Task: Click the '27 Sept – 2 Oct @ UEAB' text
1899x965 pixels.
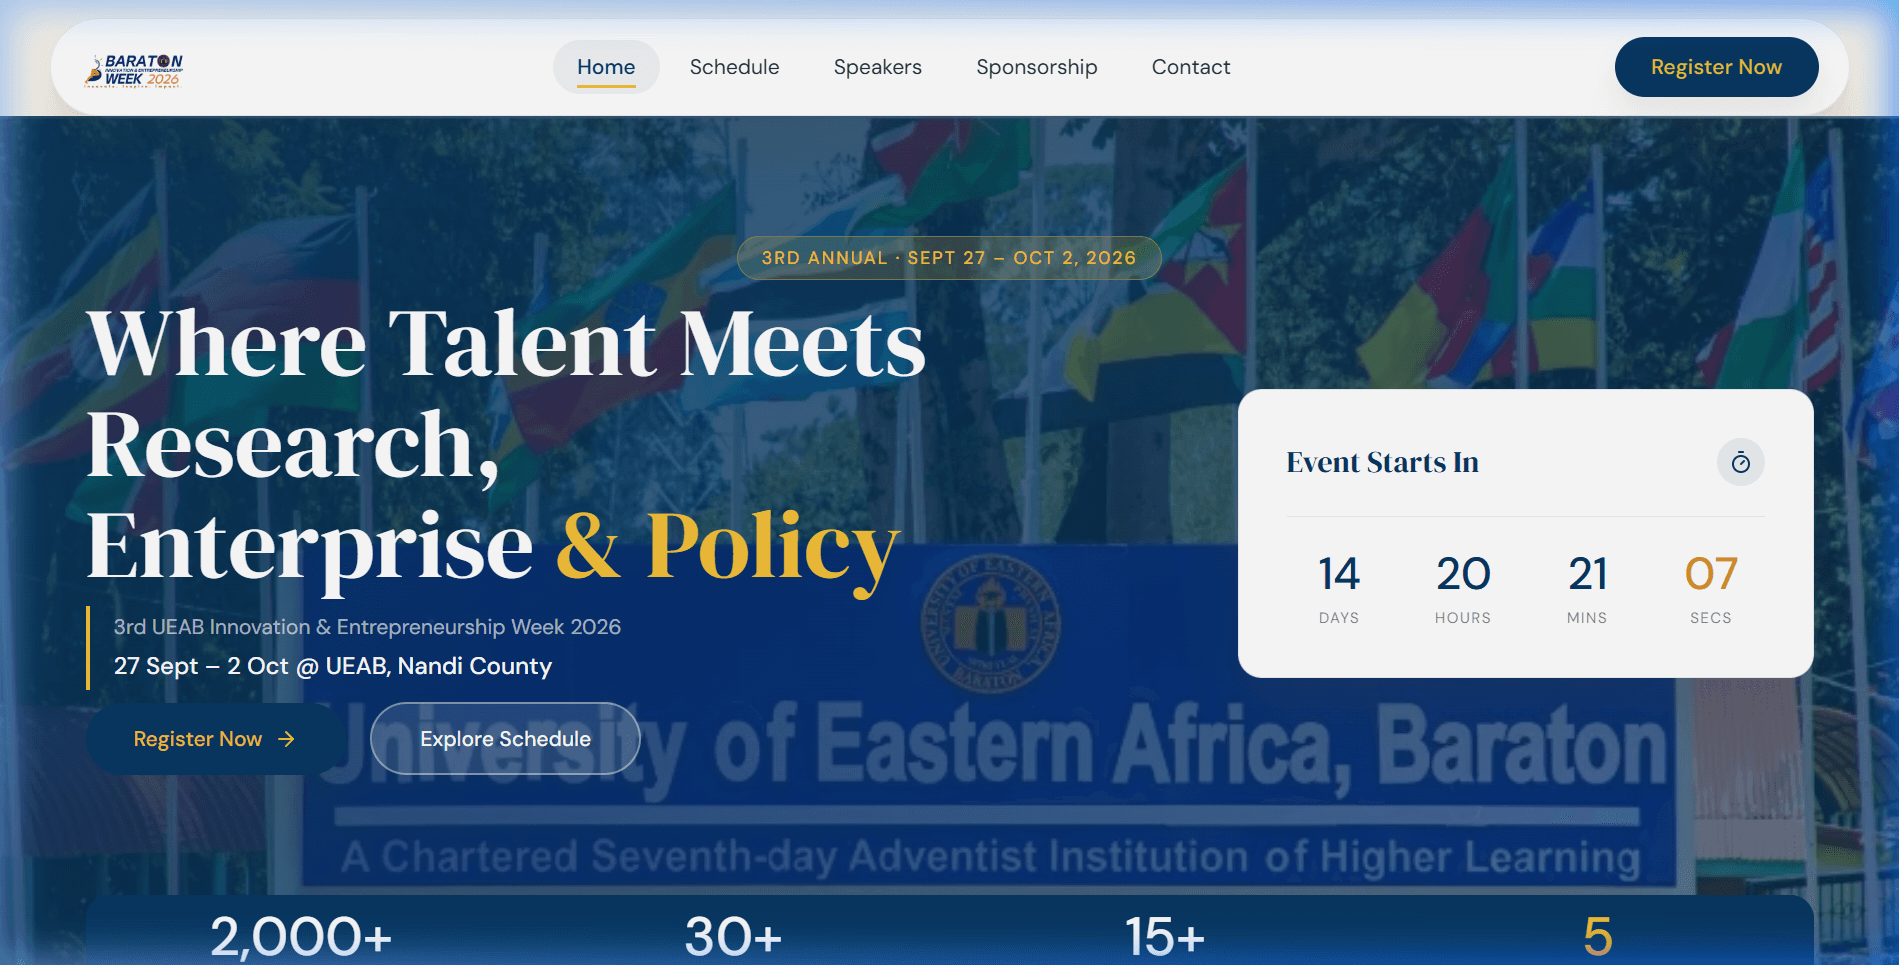Action: click(x=333, y=666)
